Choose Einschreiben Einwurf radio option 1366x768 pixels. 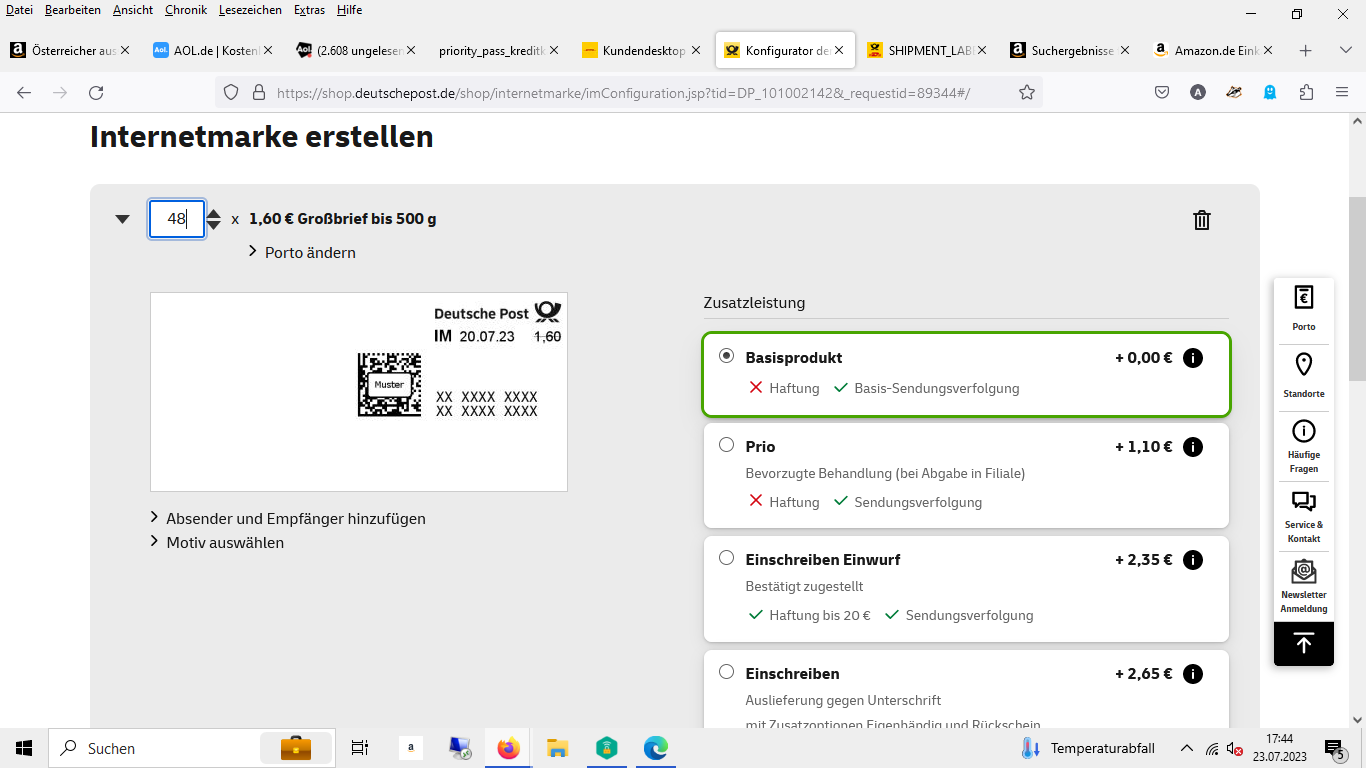point(726,558)
